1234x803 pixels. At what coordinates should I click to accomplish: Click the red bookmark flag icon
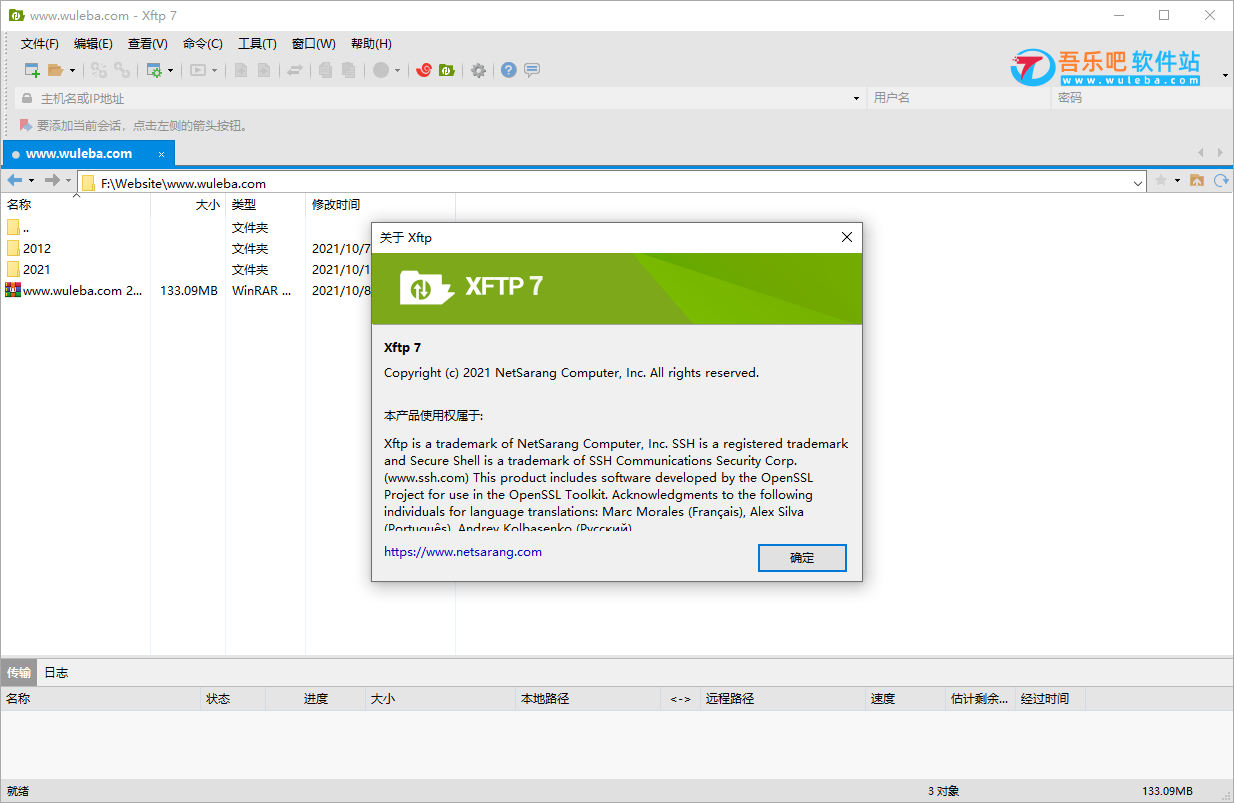pos(26,126)
